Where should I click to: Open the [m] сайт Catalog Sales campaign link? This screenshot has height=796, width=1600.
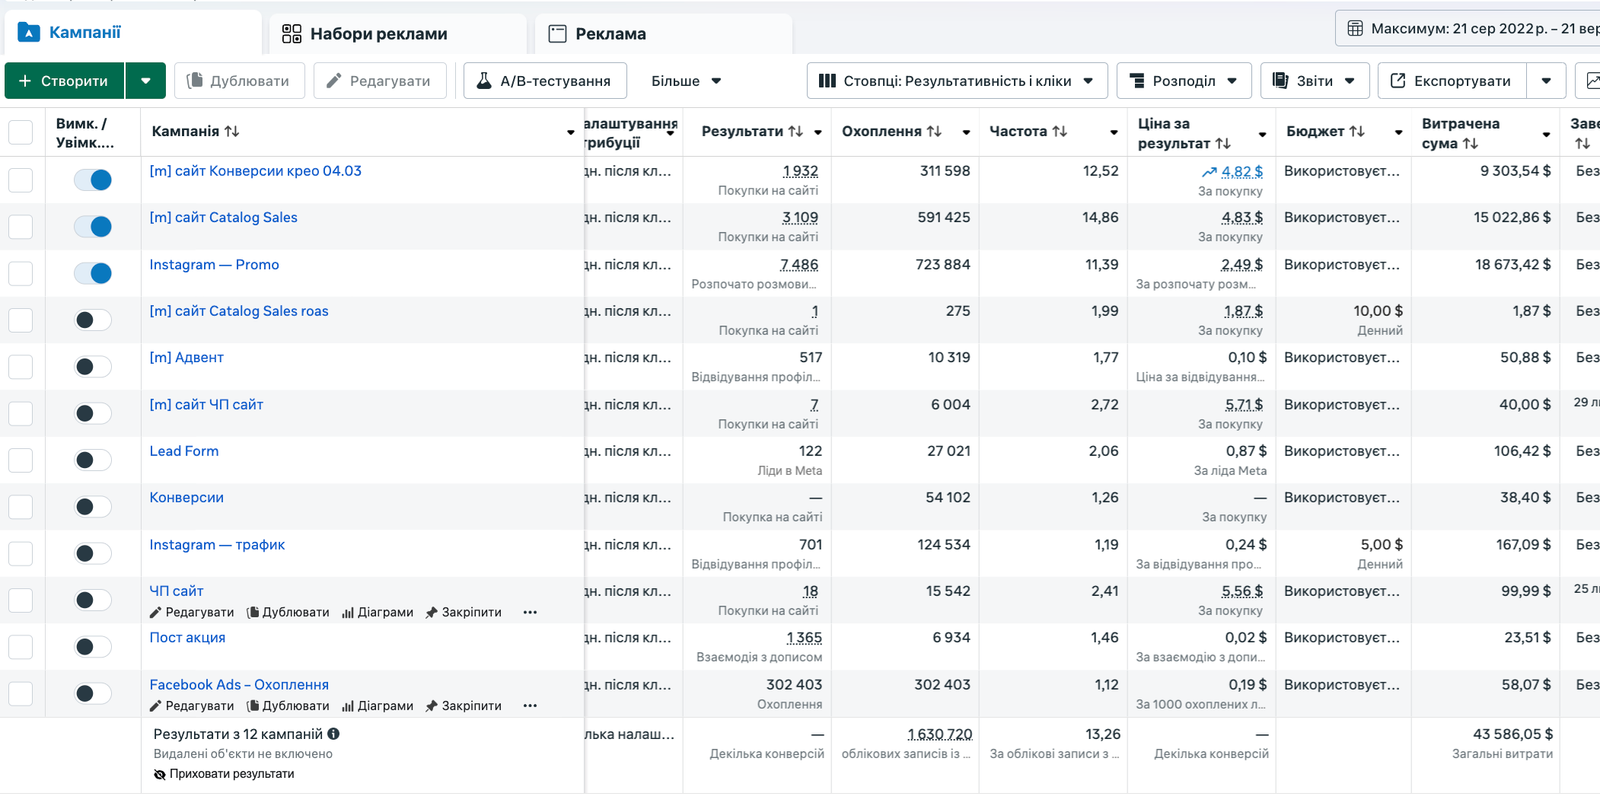(223, 218)
